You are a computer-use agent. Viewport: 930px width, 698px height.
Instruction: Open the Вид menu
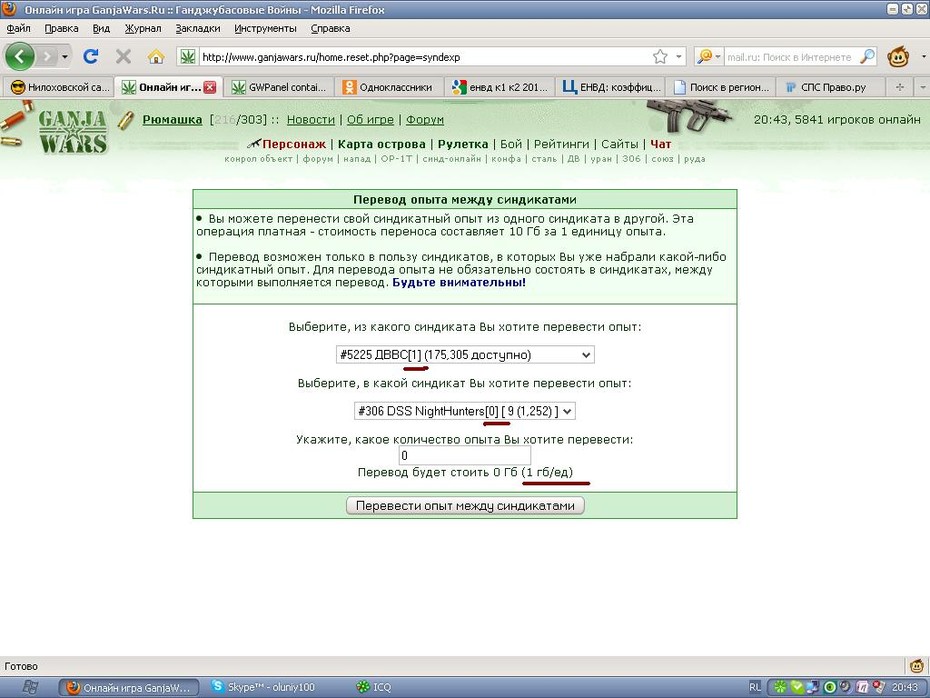tap(101, 28)
